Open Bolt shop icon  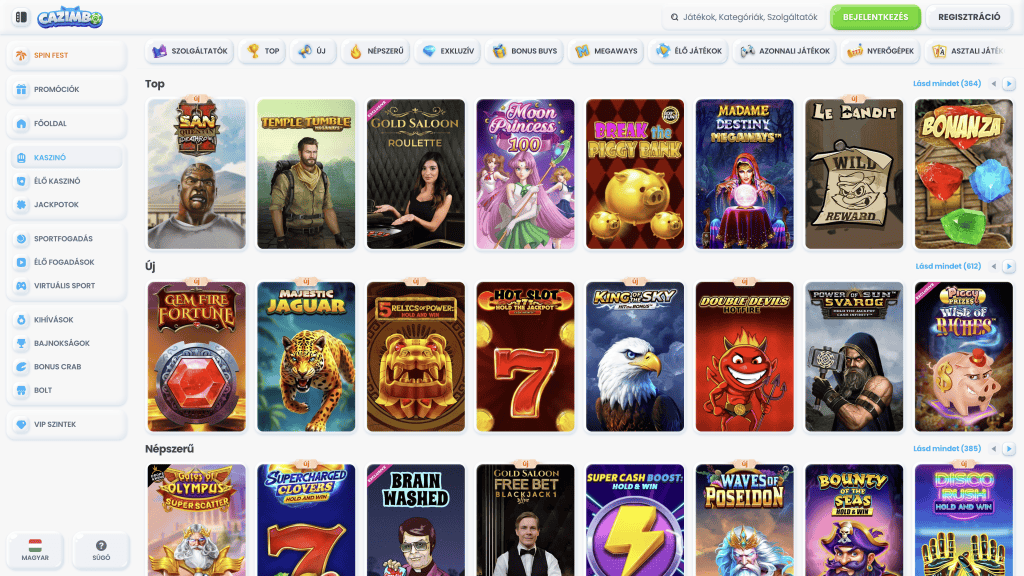(22, 390)
